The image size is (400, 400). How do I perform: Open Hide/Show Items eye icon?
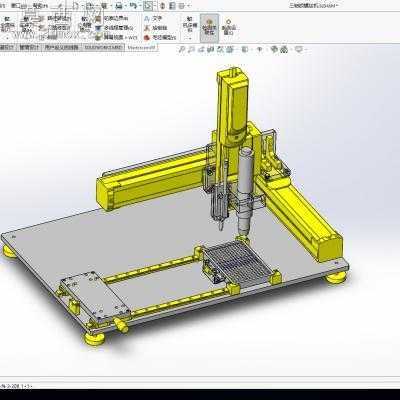[259, 50]
